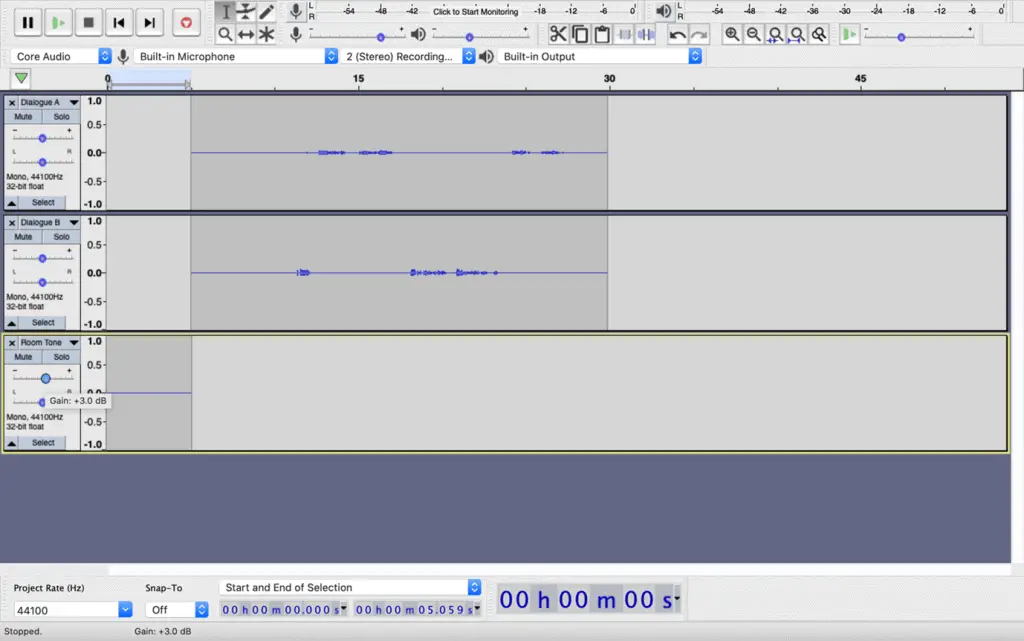Click Select button on Room Tone track
This screenshot has height=641, width=1024.
coord(43,443)
